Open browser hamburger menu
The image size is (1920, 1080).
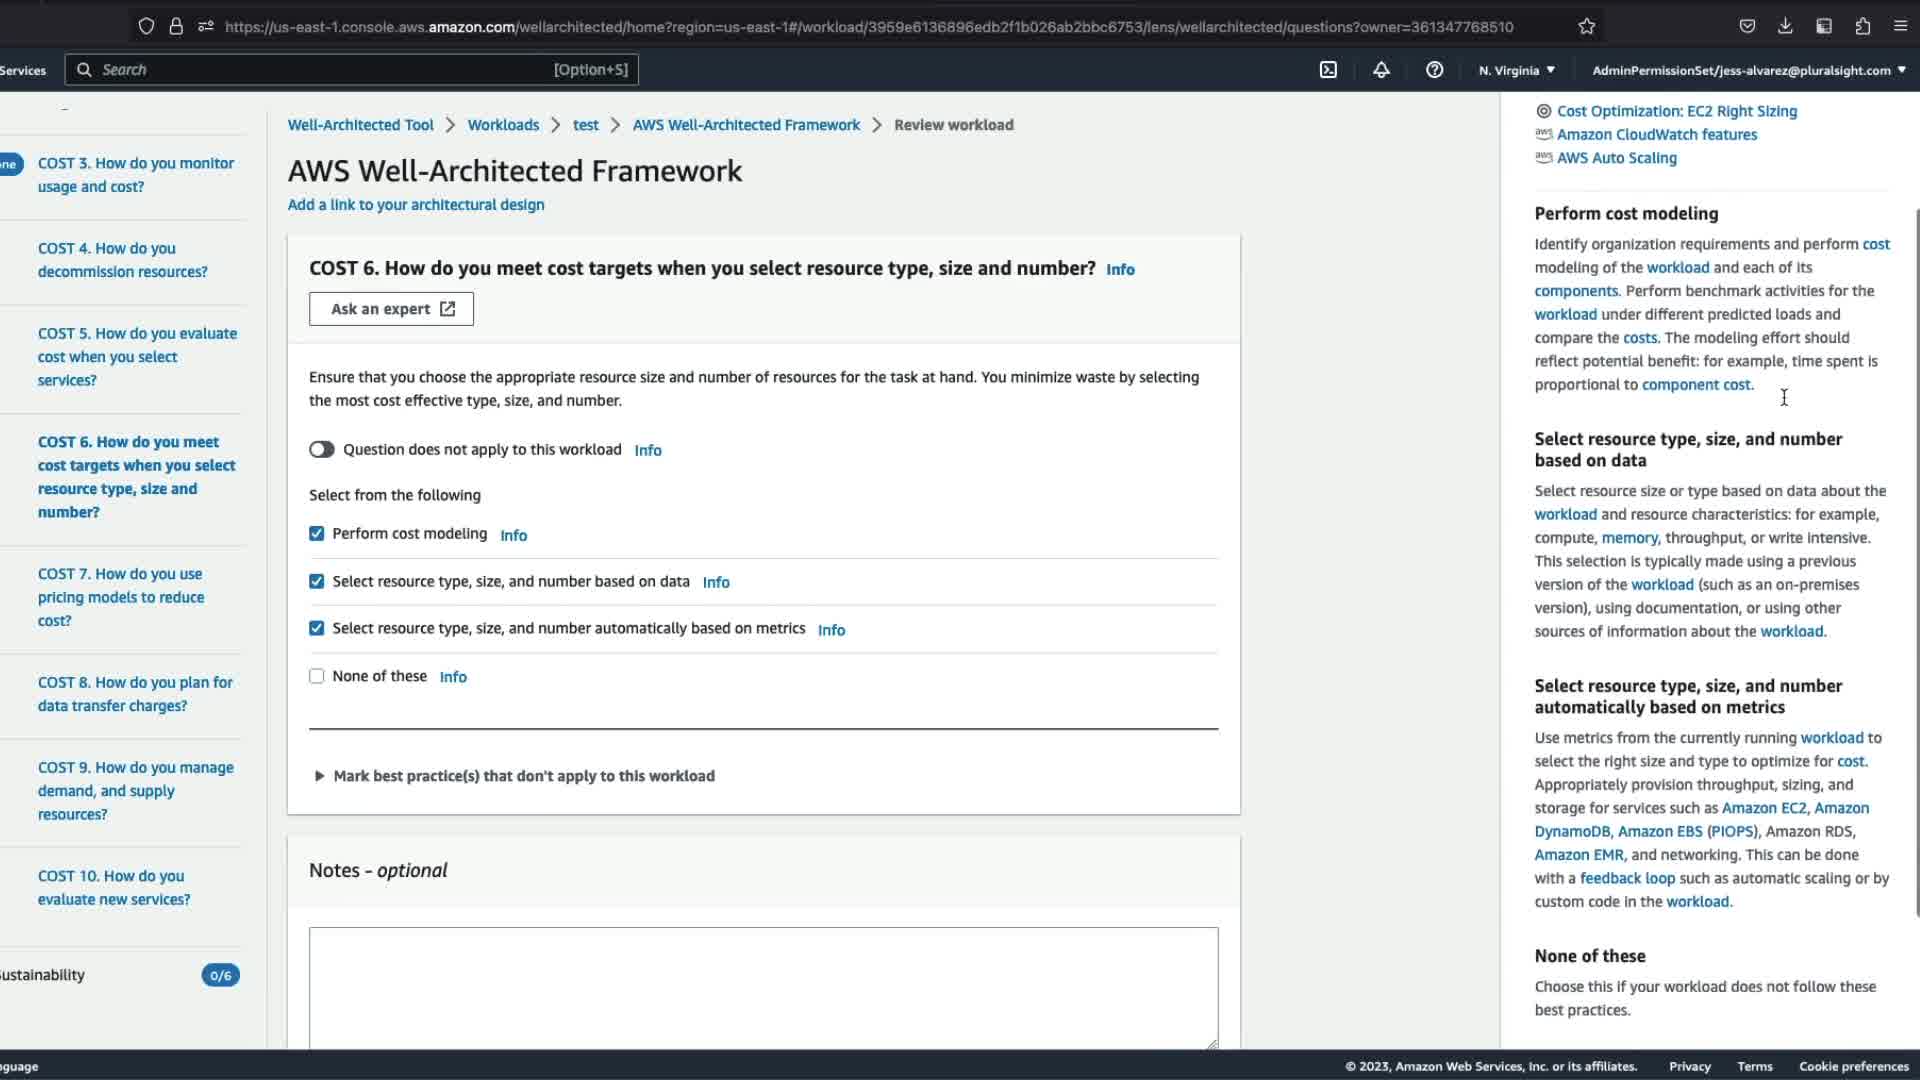pyautogui.click(x=1900, y=27)
